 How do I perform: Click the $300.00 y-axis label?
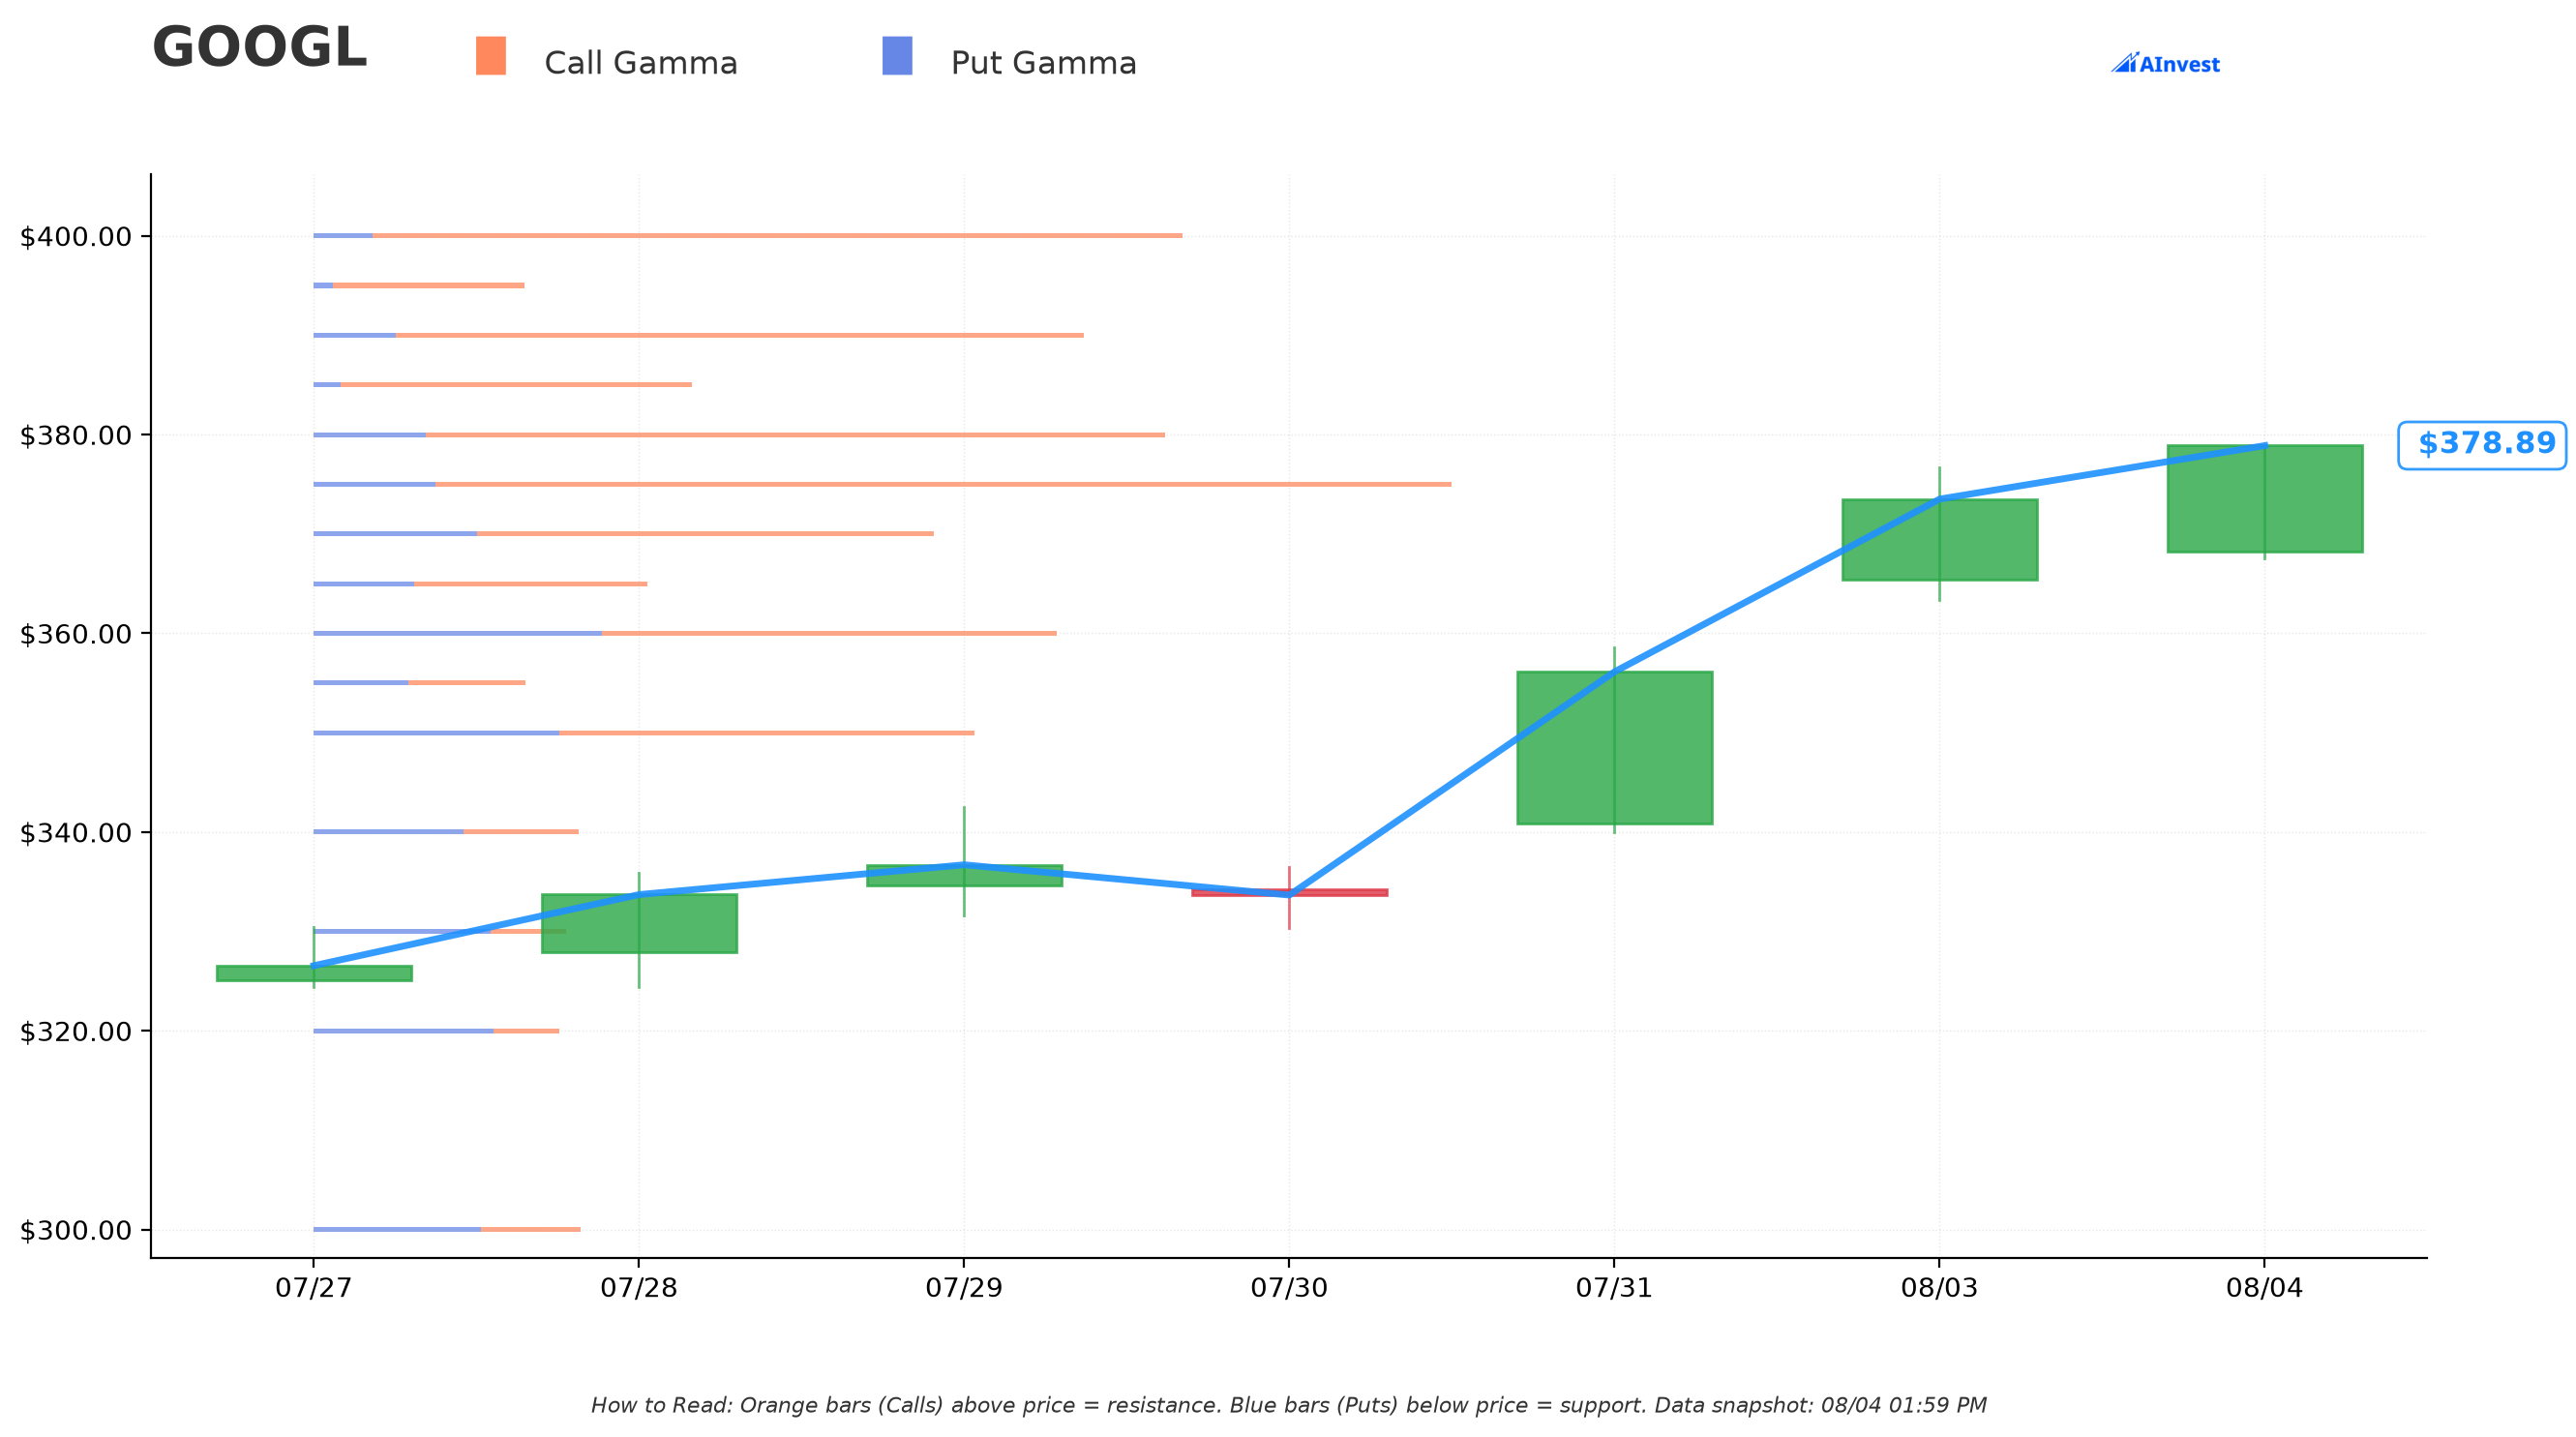[77, 1230]
